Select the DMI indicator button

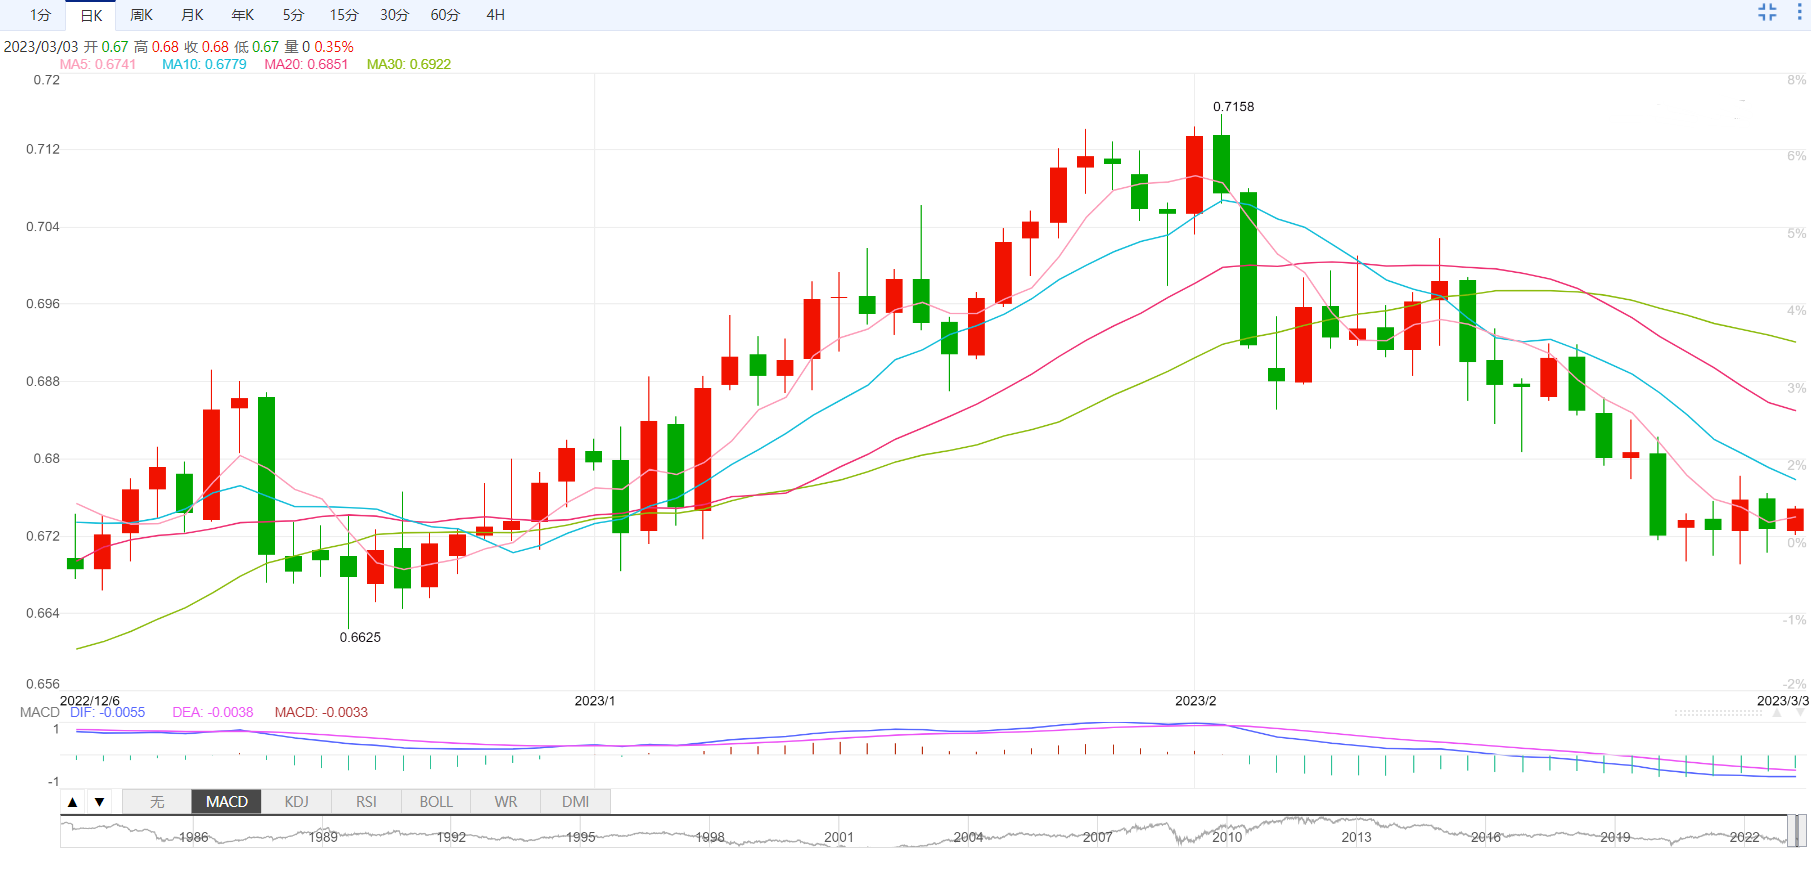[575, 802]
